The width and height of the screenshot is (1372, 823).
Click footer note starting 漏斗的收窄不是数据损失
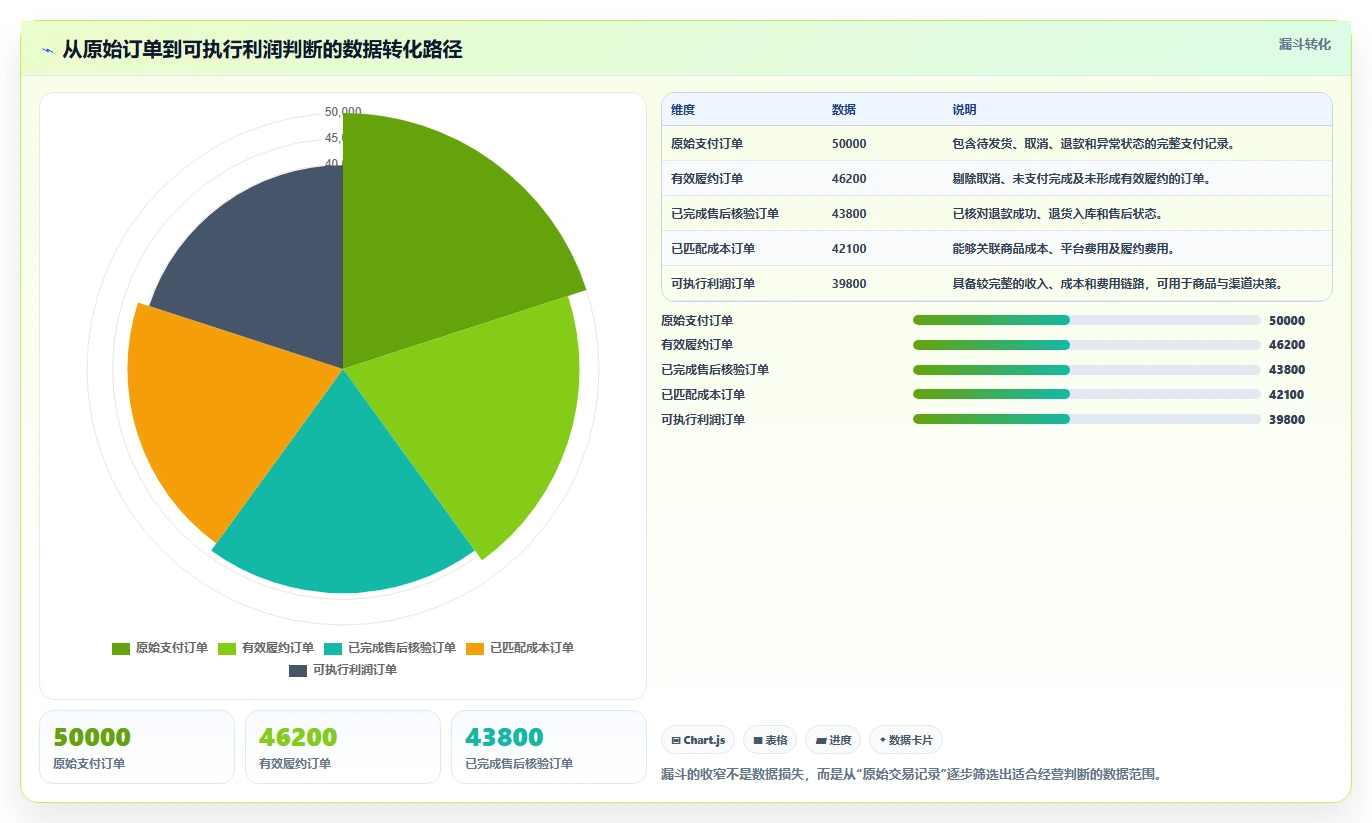click(x=911, y=775)
